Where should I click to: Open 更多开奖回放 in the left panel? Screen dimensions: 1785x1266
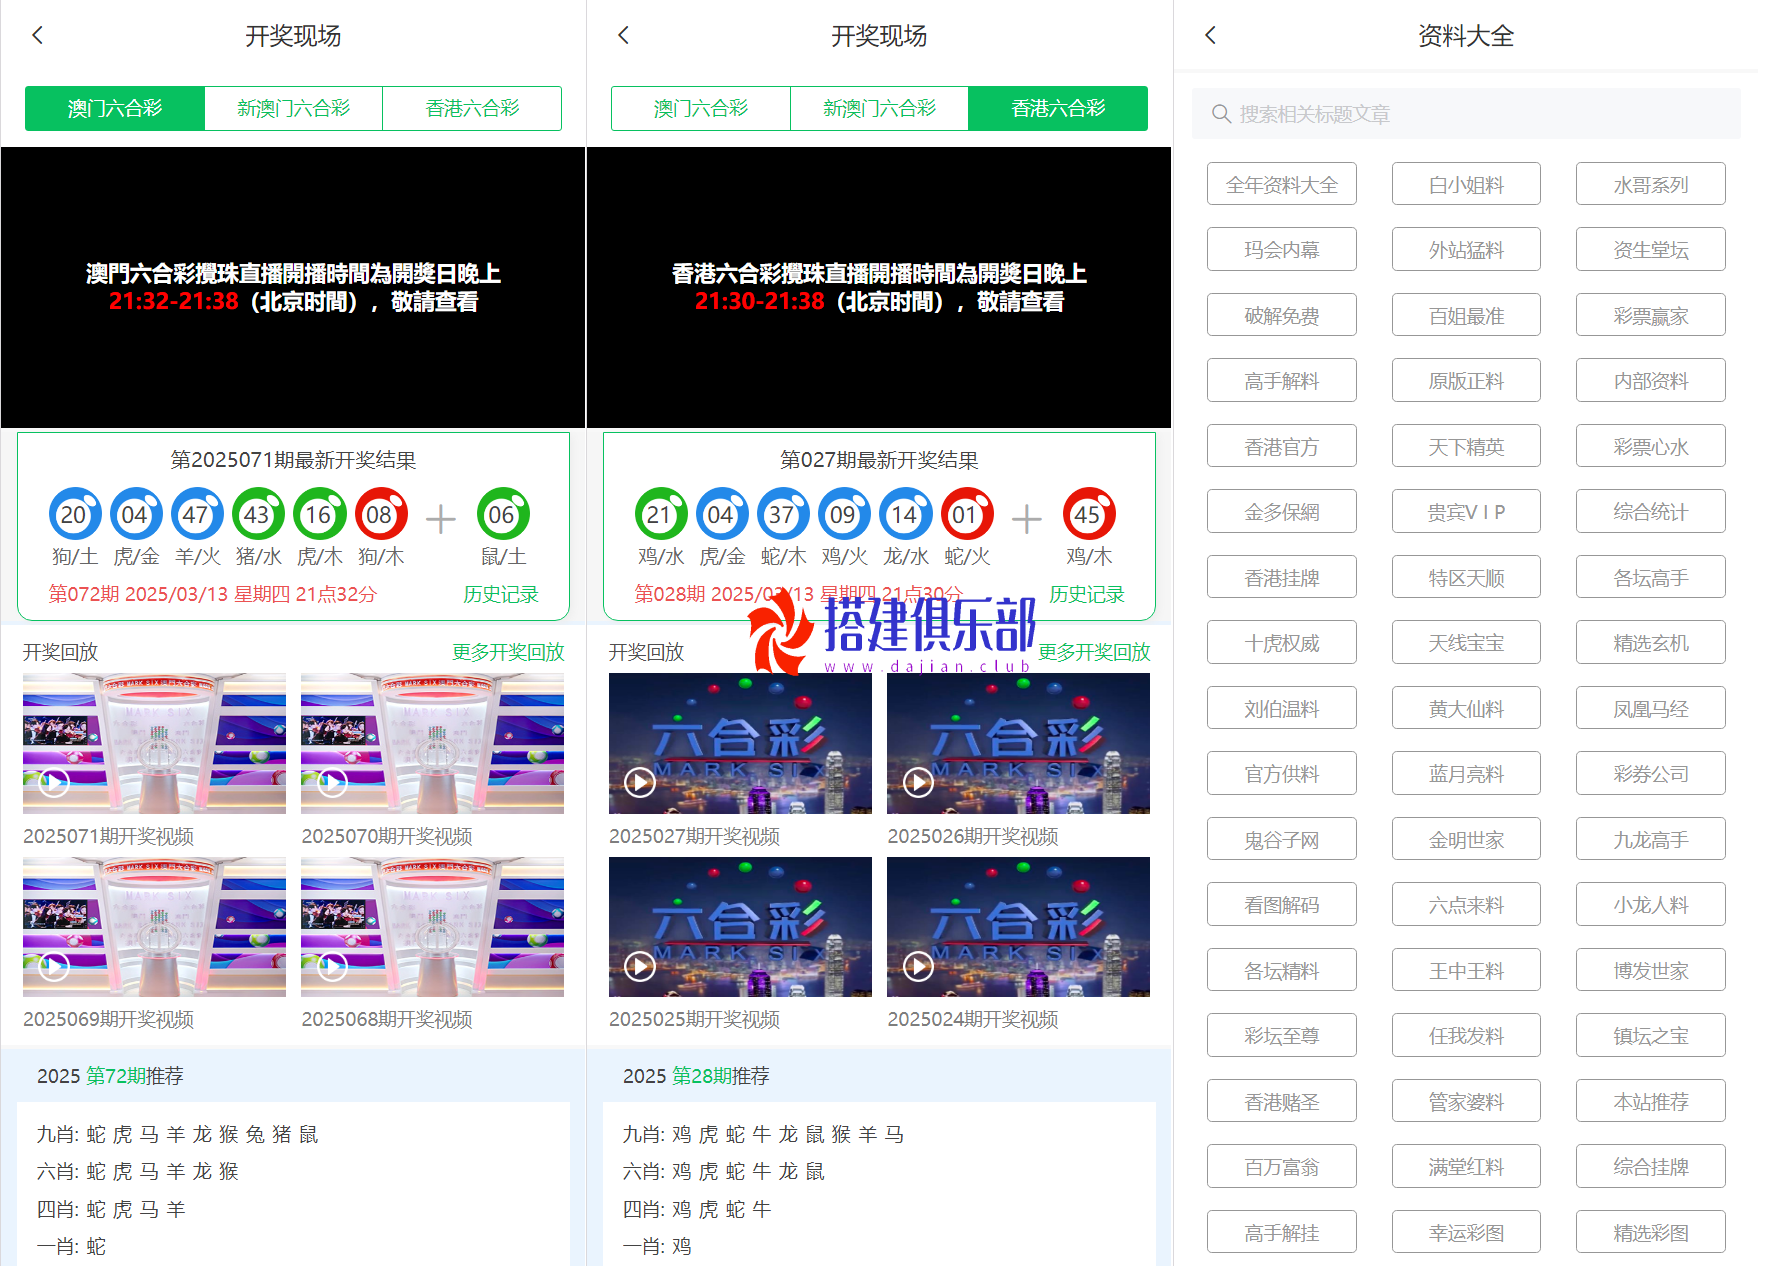508,652
